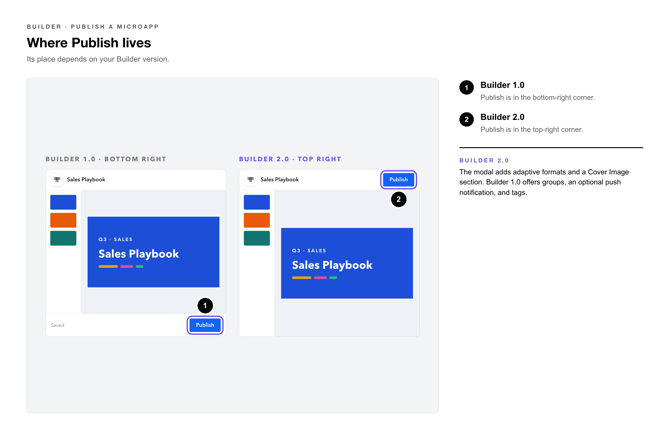
Task: Select orange slide thumbnail in Builder 1.0 sidebar
Action: (x=63, y=220)
